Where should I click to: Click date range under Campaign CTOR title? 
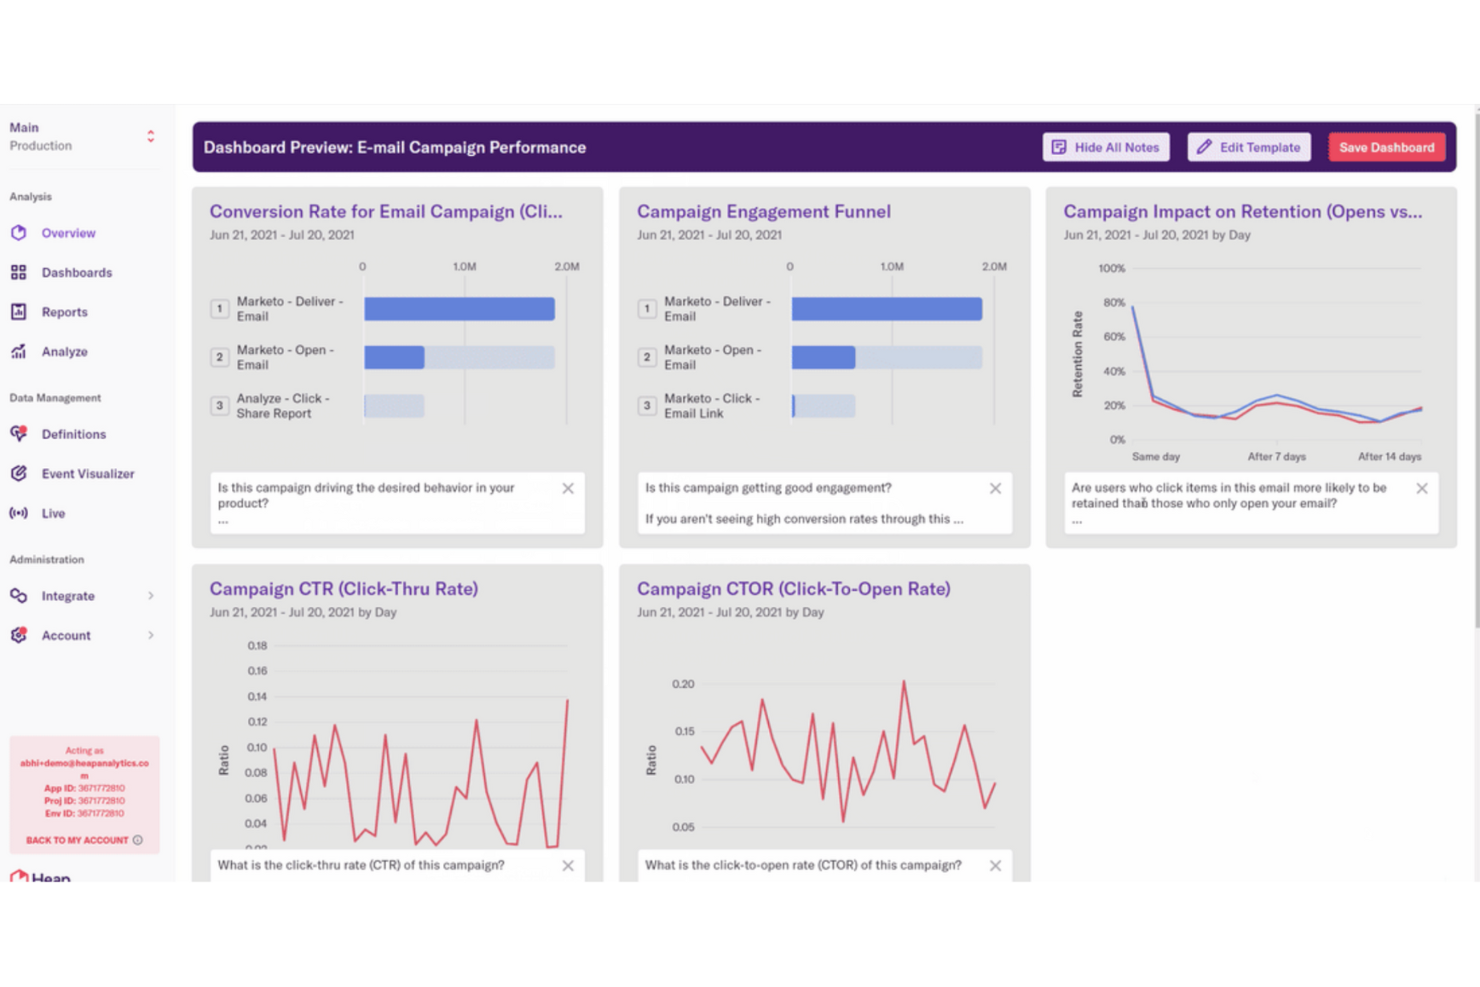point(731,612)
